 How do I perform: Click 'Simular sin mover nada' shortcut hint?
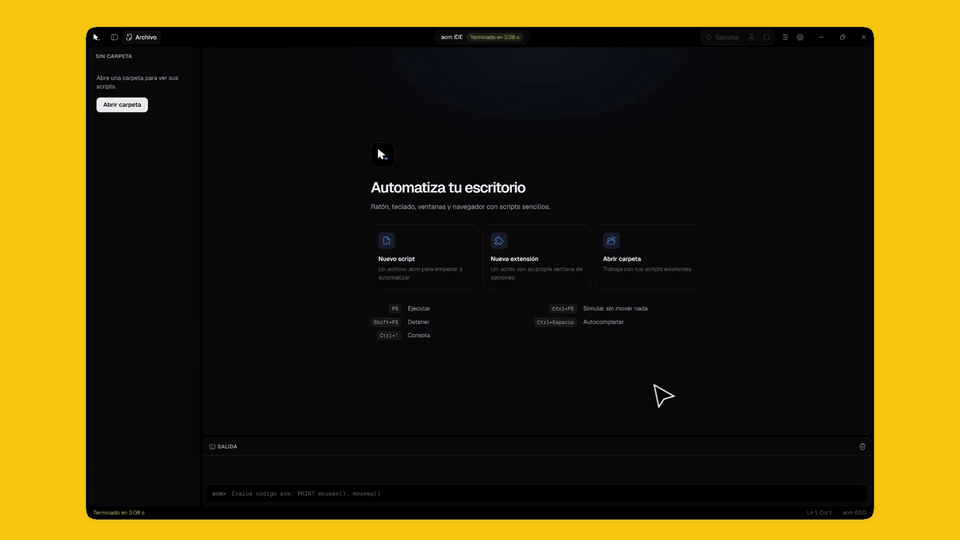click(x=598, y=309)
